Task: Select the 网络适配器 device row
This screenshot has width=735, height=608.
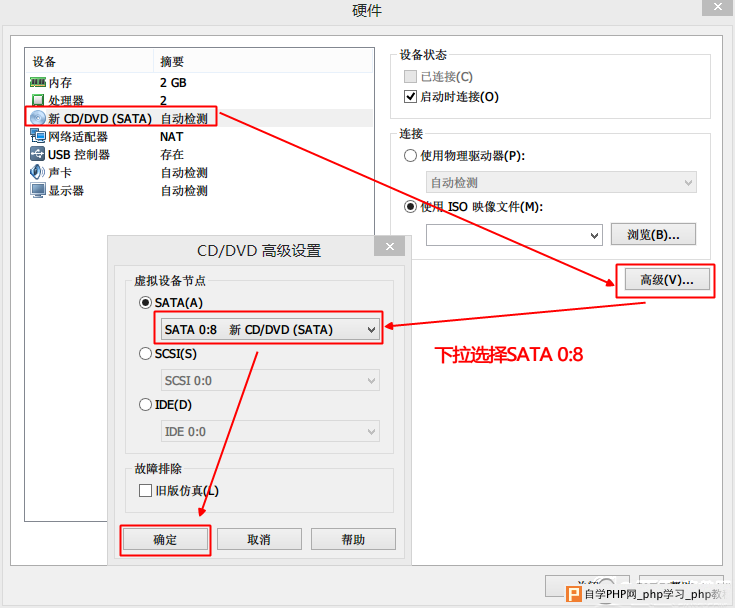Action: click(199, 136)
